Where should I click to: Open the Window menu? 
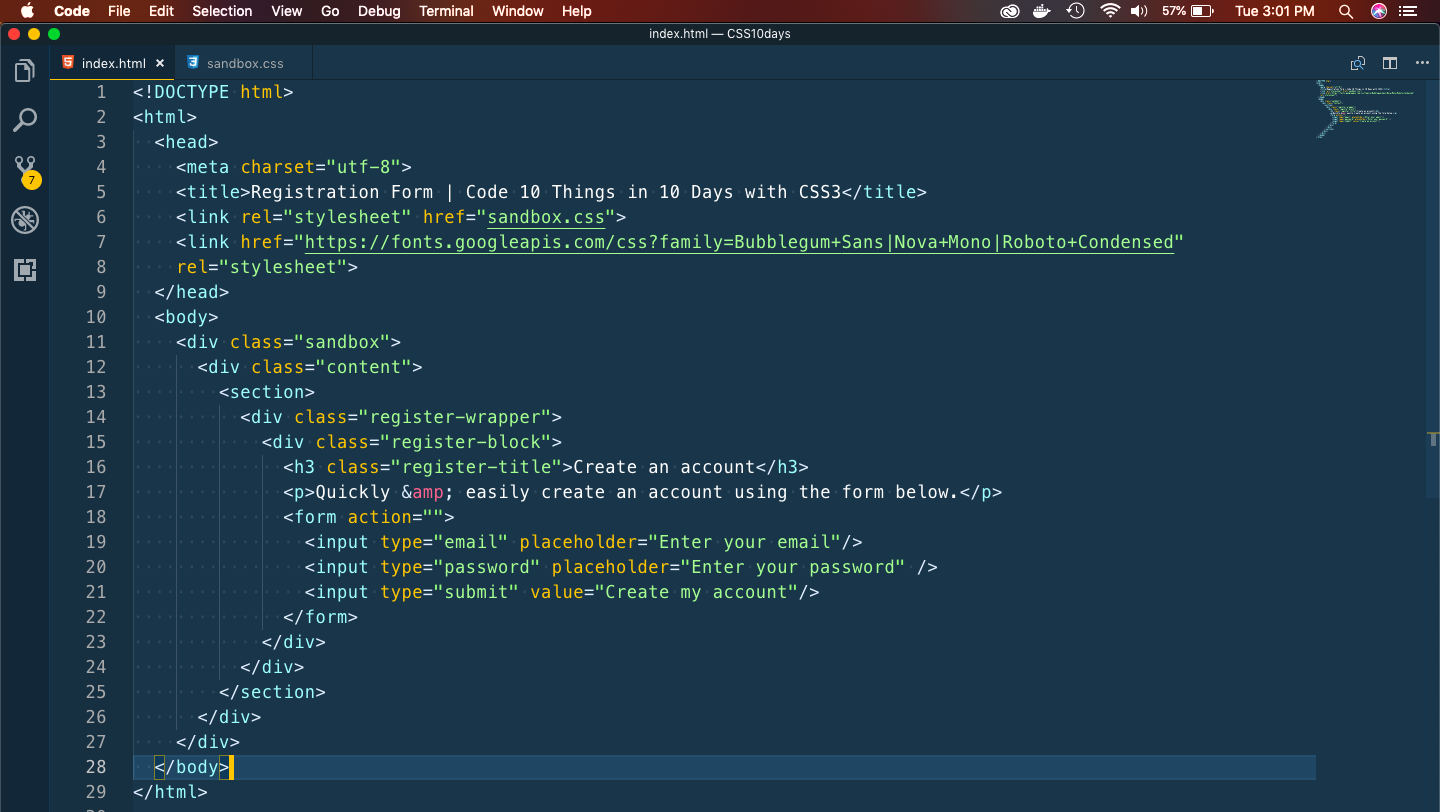tap(518, 11)
